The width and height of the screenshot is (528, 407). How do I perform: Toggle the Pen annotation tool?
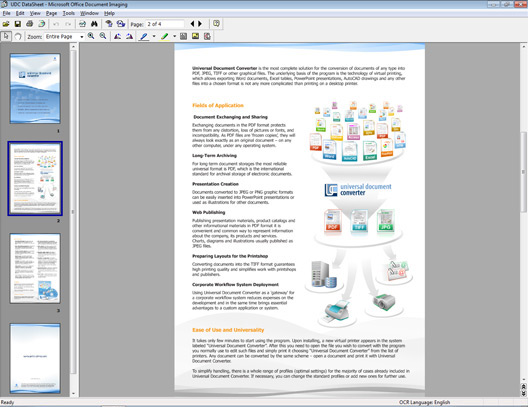tap(144, 36)
